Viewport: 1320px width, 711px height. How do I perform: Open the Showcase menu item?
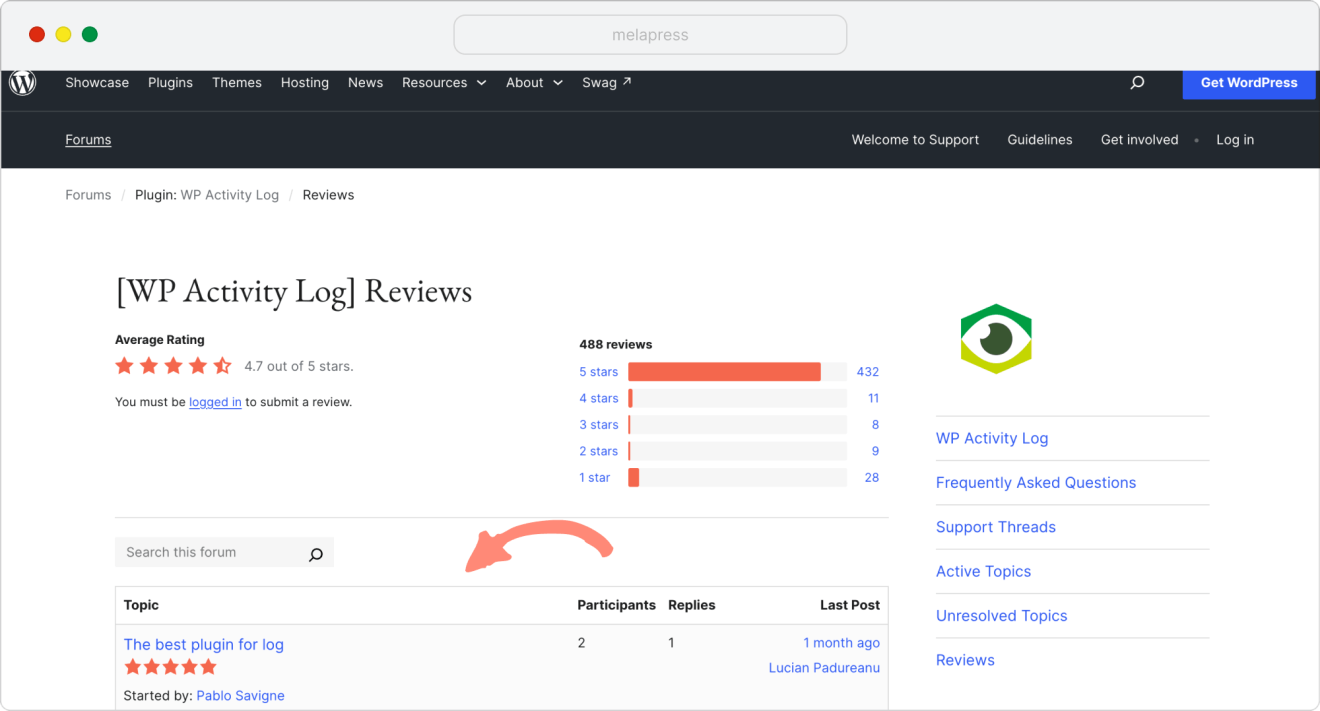[x=97, y=83]
